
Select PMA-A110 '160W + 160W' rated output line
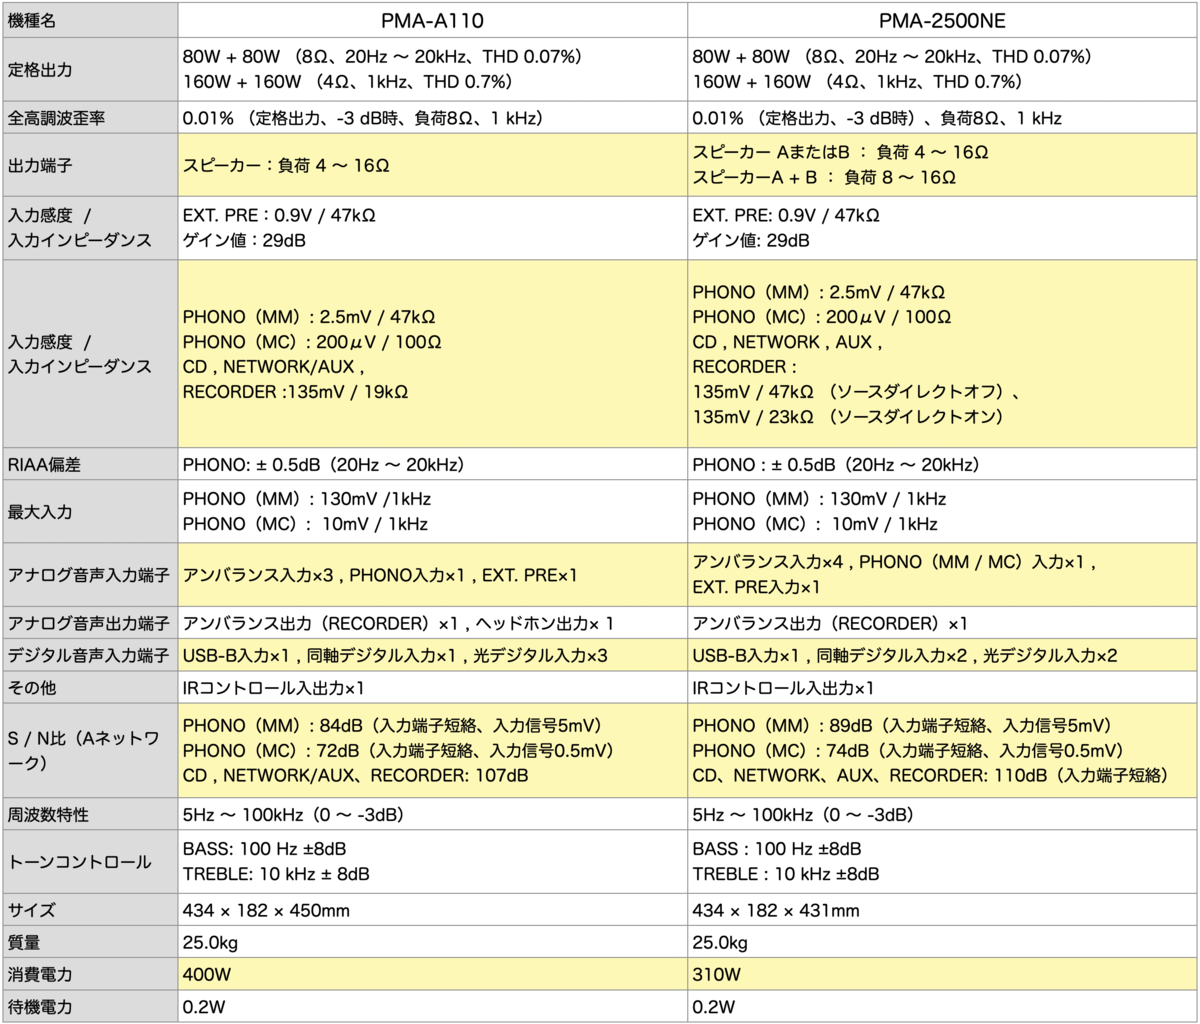[x=348, y=82]
